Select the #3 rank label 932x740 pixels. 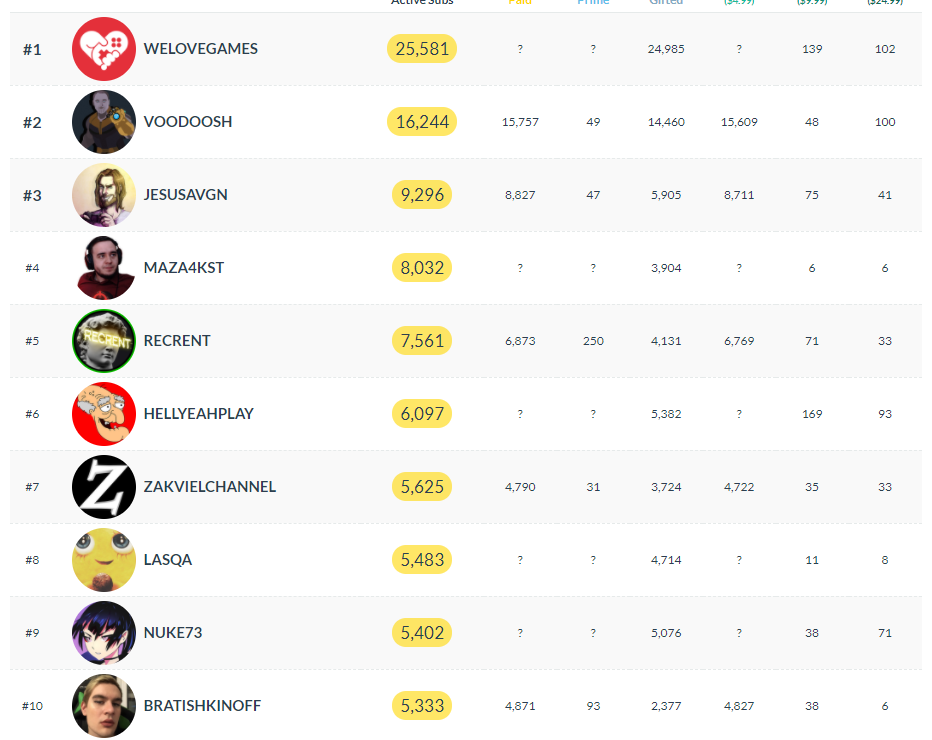coord(32,196)
